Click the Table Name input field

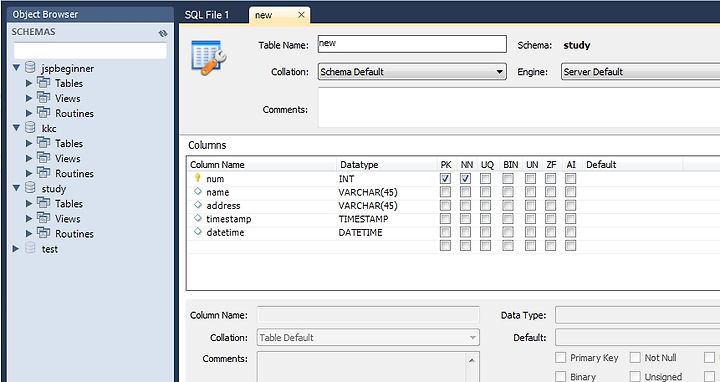coord(412,44)
